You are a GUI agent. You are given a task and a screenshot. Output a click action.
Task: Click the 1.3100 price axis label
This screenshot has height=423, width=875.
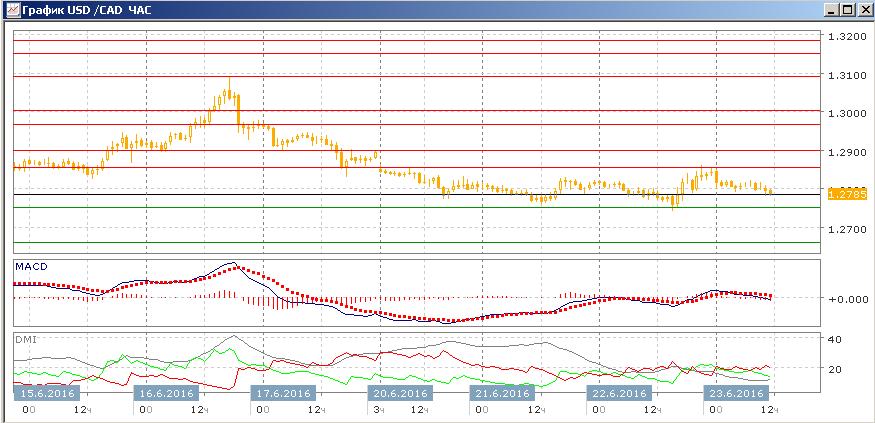coord(847,75)
